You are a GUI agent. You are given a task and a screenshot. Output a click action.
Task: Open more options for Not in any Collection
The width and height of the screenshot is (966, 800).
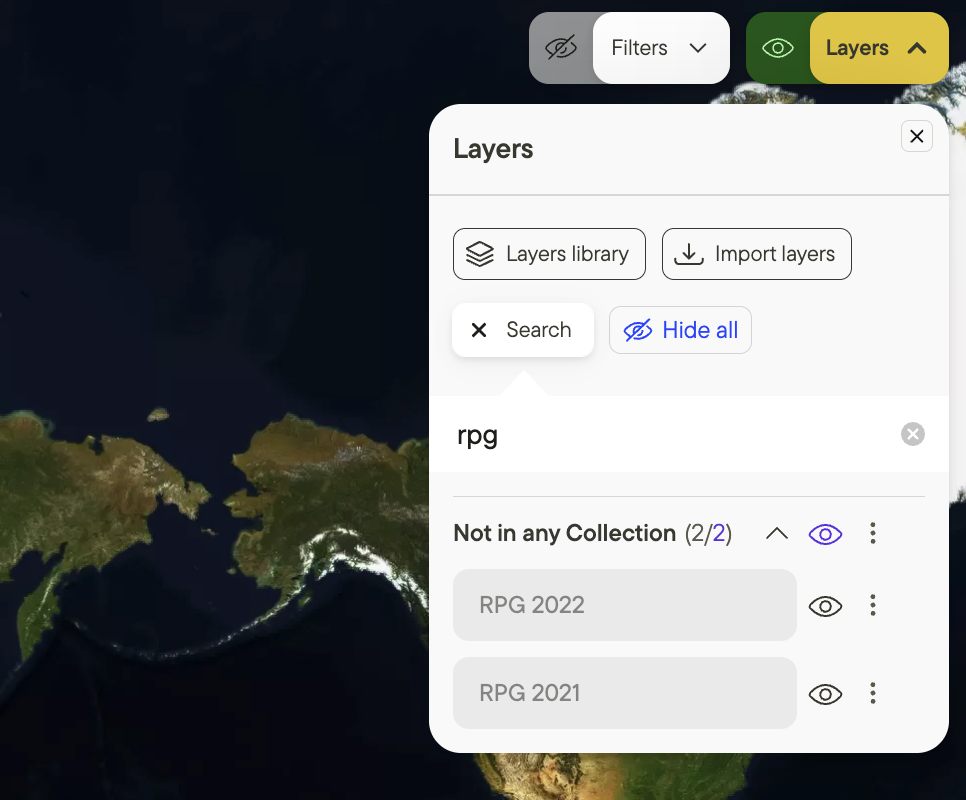(873, 533)
